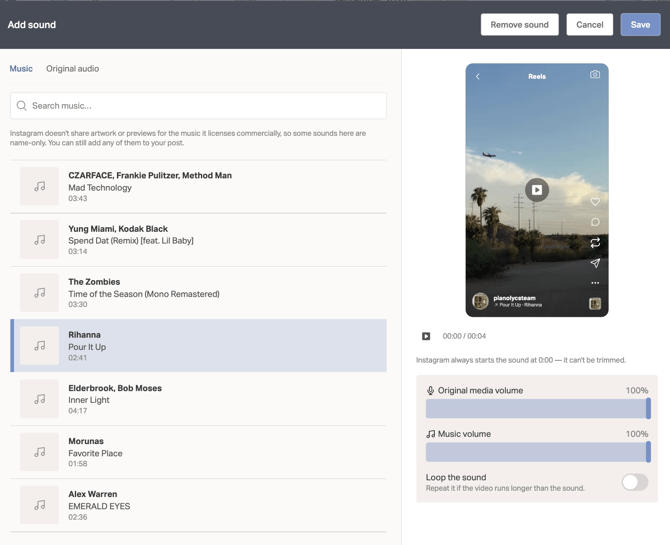This screenshot has width=670, height=545.
Task: Save the selected sound
Action: click(x=640, y=25)
